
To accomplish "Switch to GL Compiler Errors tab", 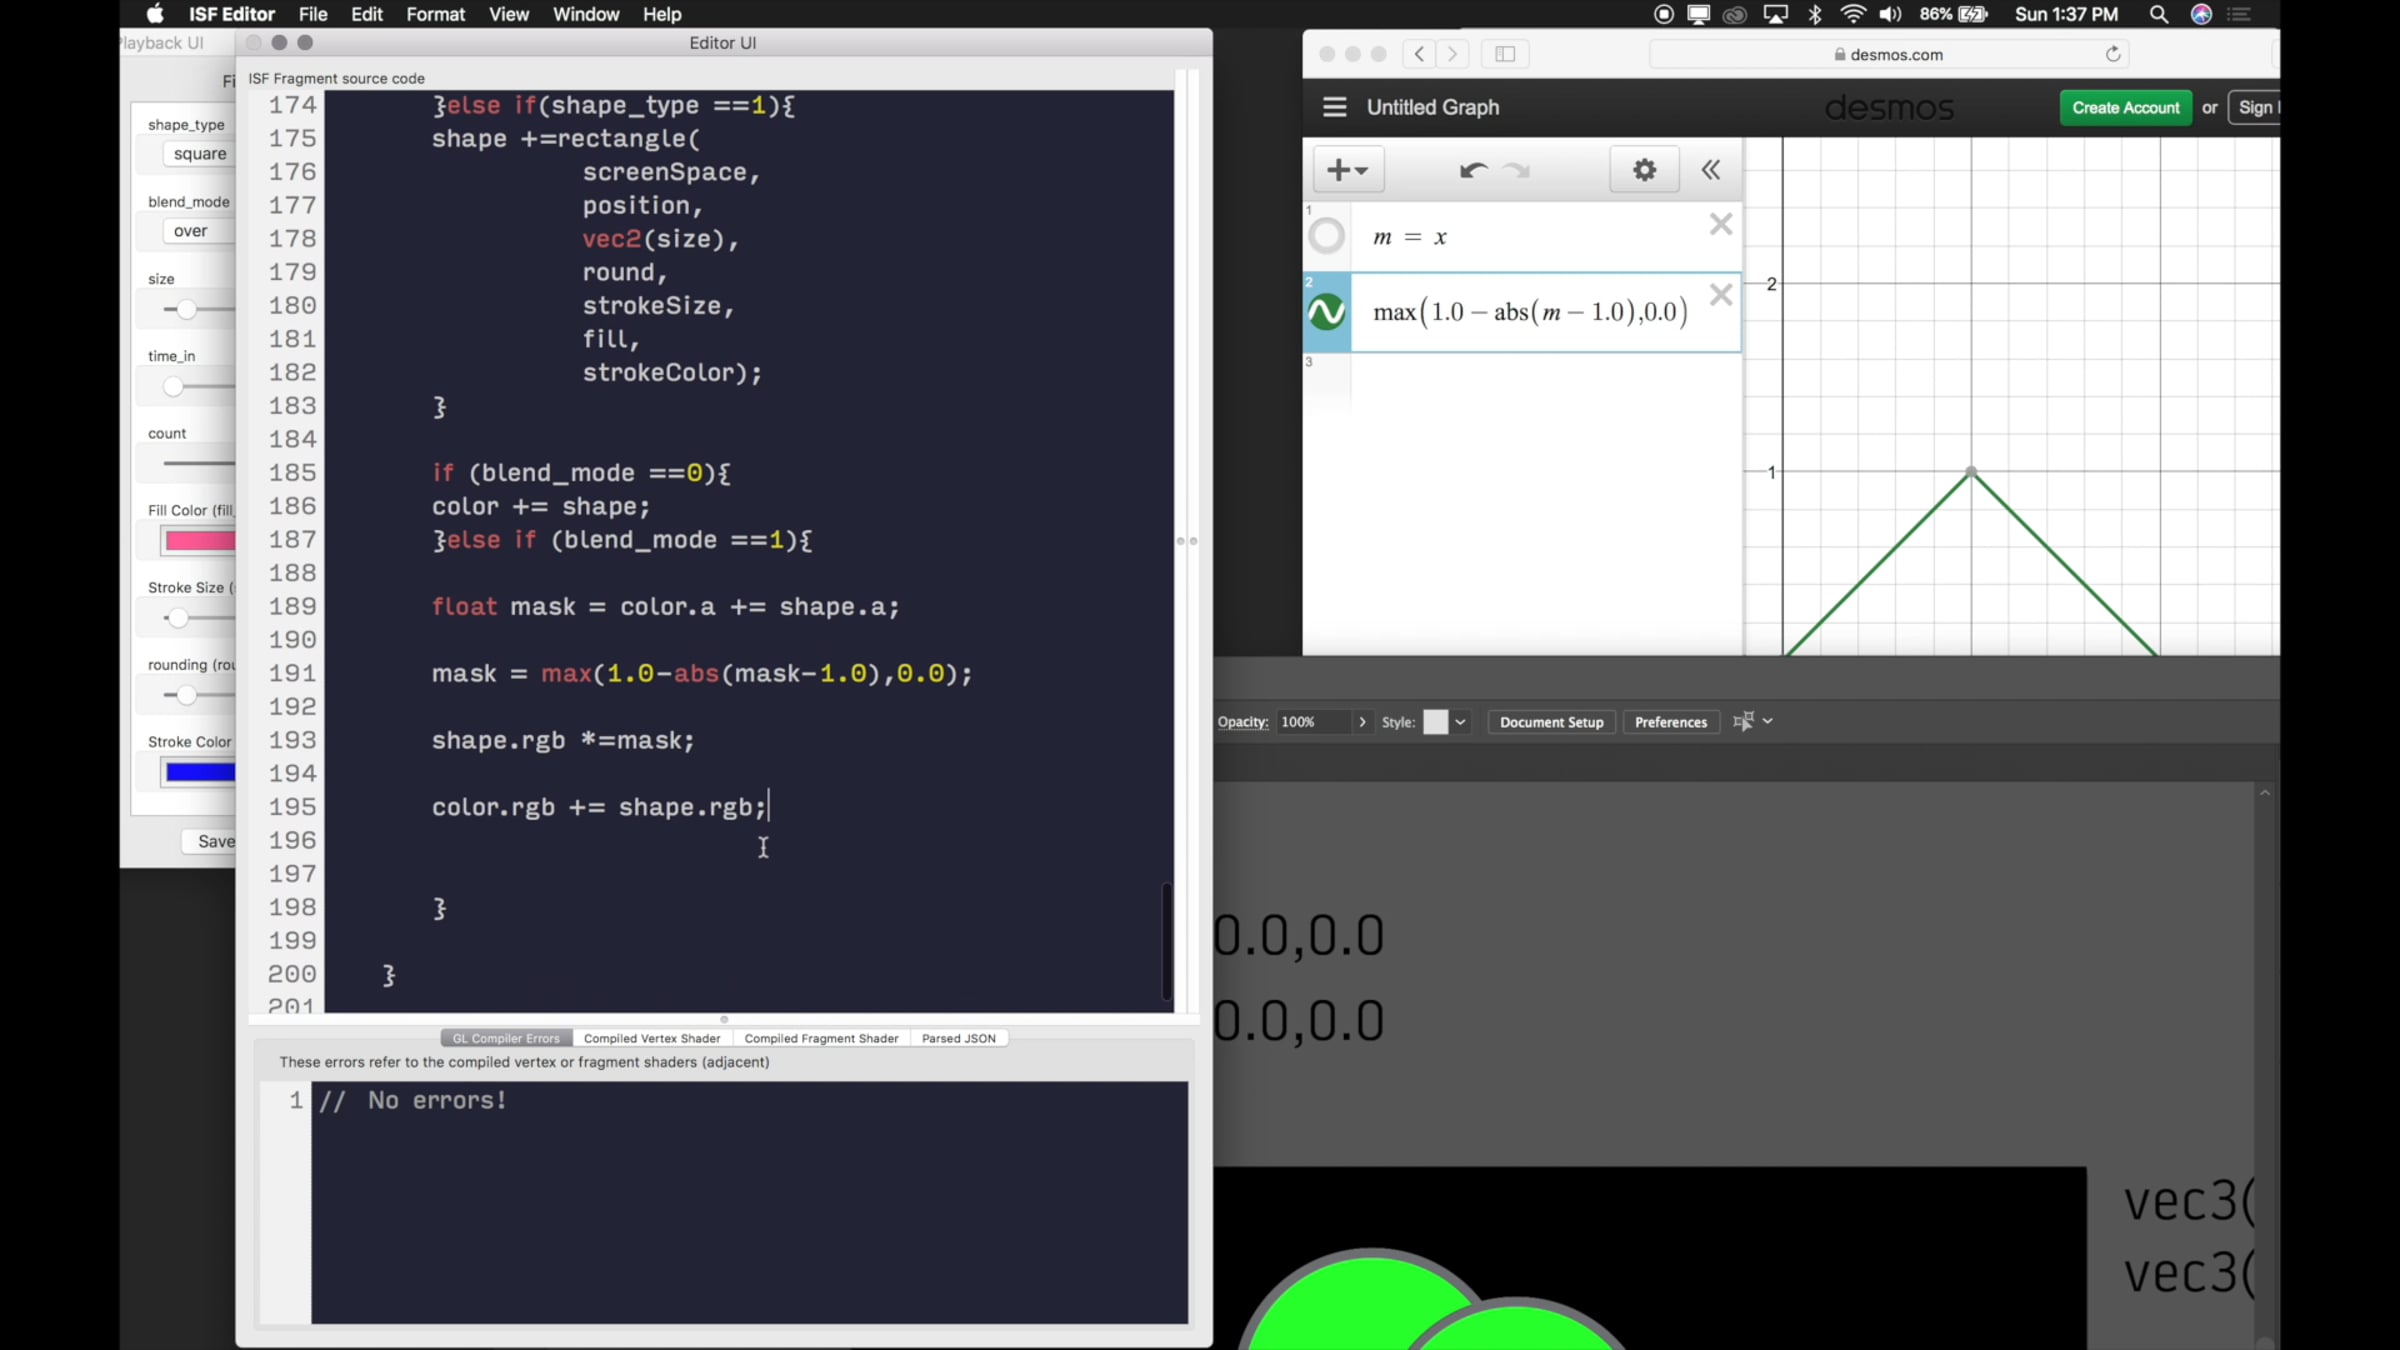I will coord(506,1038).
